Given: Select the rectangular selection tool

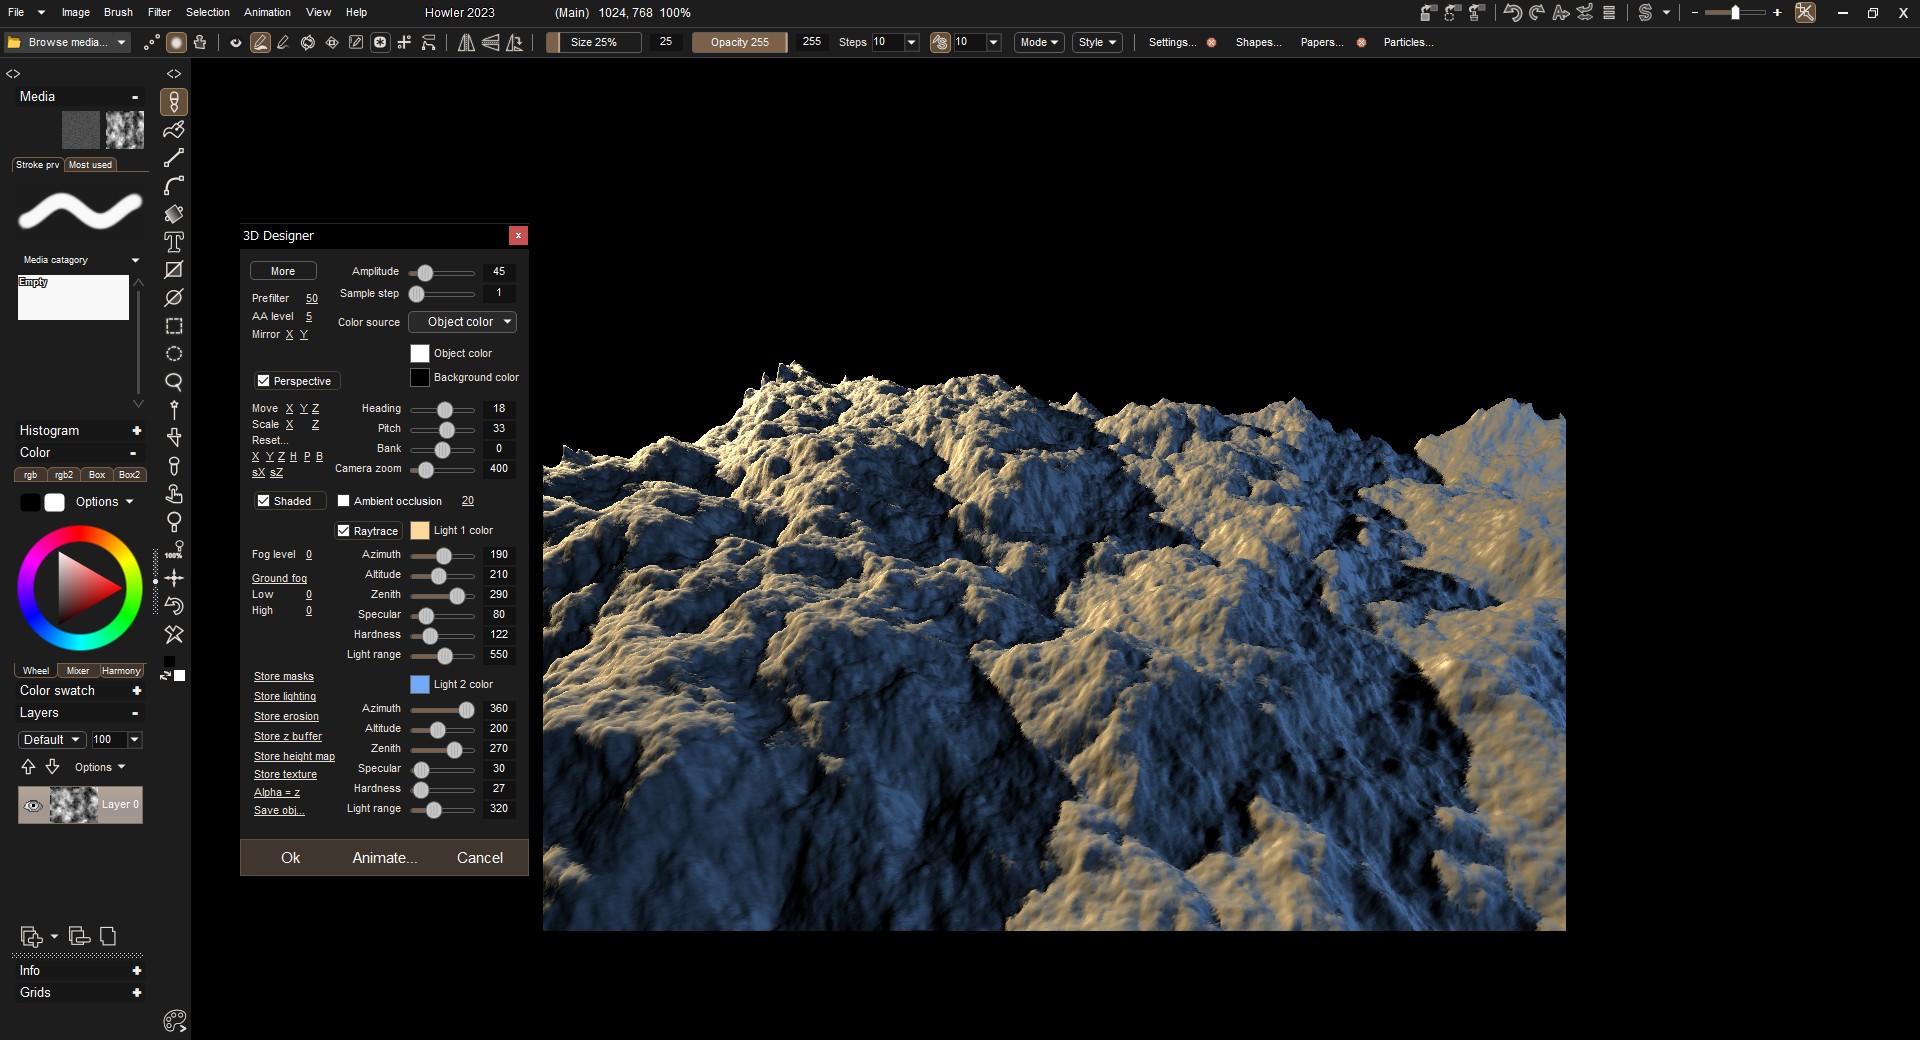Looking at the screenshot, I should (174, 326).
